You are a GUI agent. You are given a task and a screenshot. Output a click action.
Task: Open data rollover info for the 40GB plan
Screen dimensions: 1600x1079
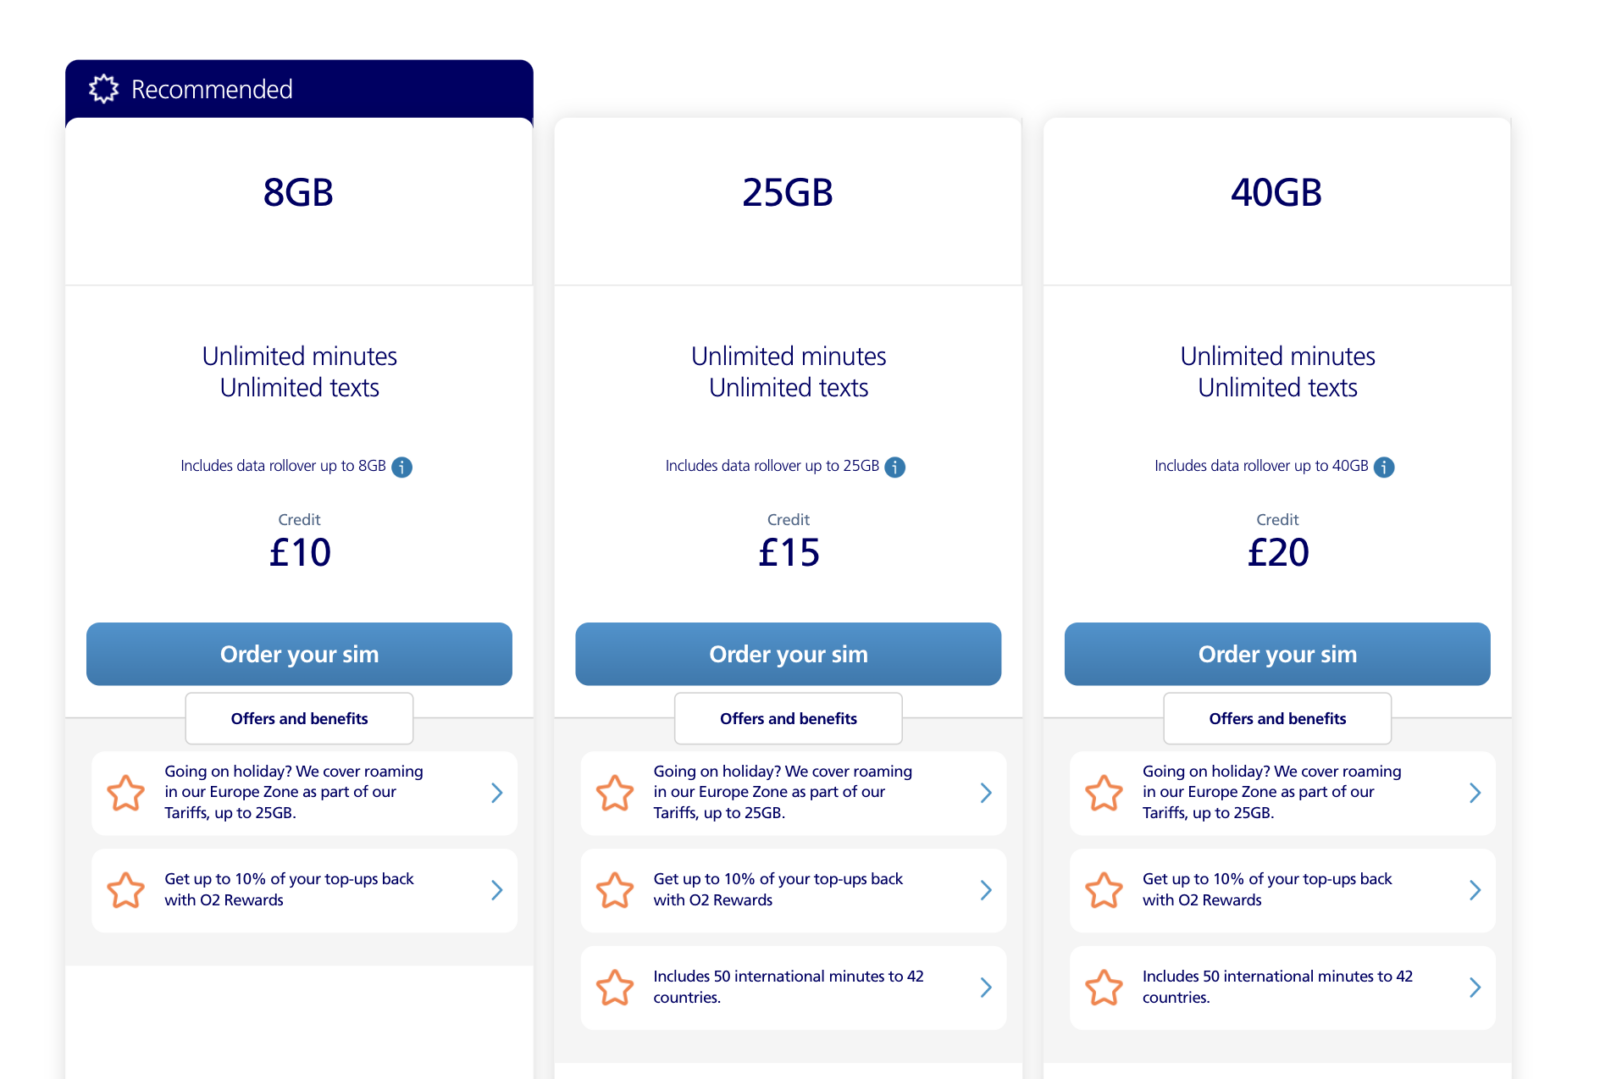coord(1383,466)
